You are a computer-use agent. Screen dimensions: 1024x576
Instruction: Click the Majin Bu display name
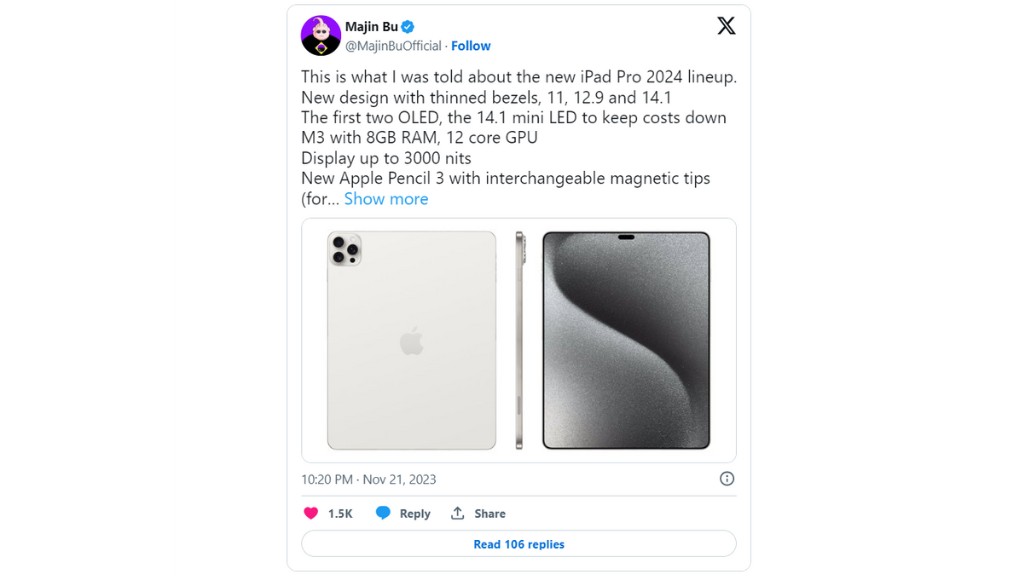point(374,26)
